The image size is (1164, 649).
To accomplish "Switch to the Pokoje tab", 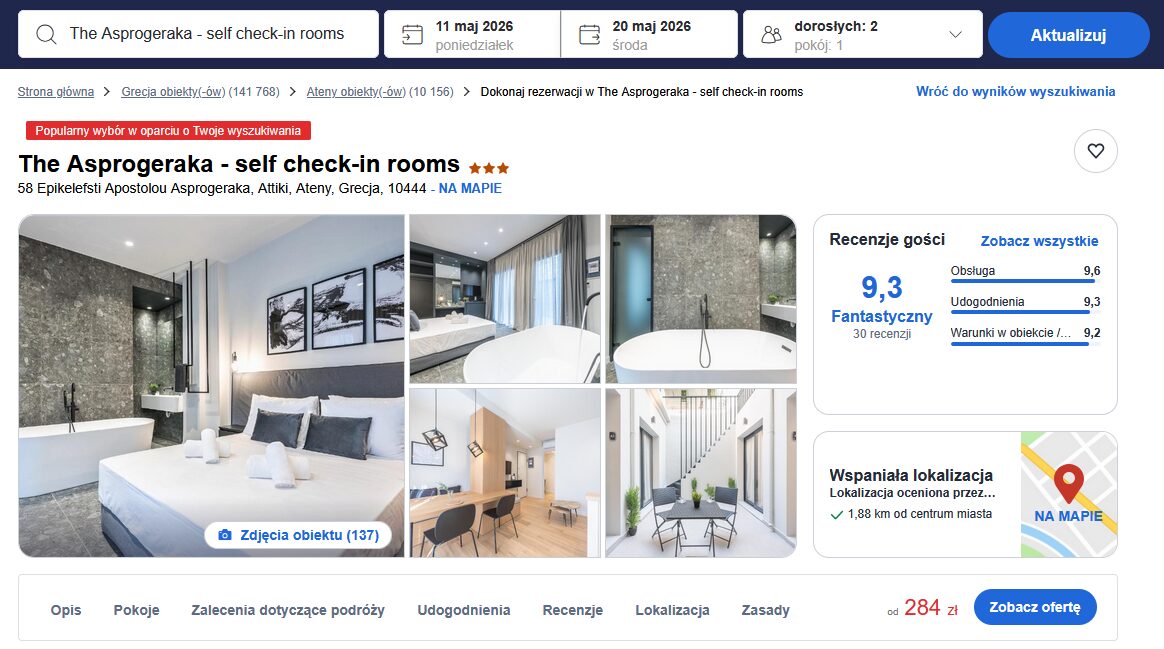I will click(x=137, y=610).
